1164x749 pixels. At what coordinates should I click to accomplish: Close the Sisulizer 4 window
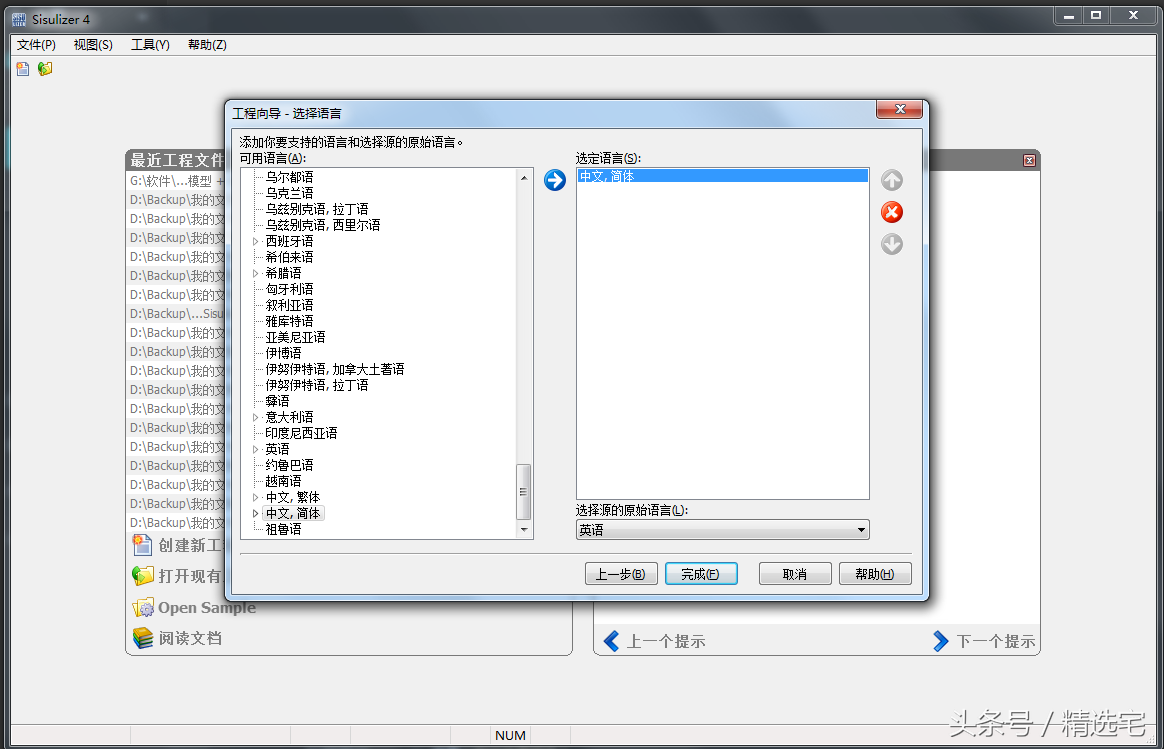tap(1134, 16)
